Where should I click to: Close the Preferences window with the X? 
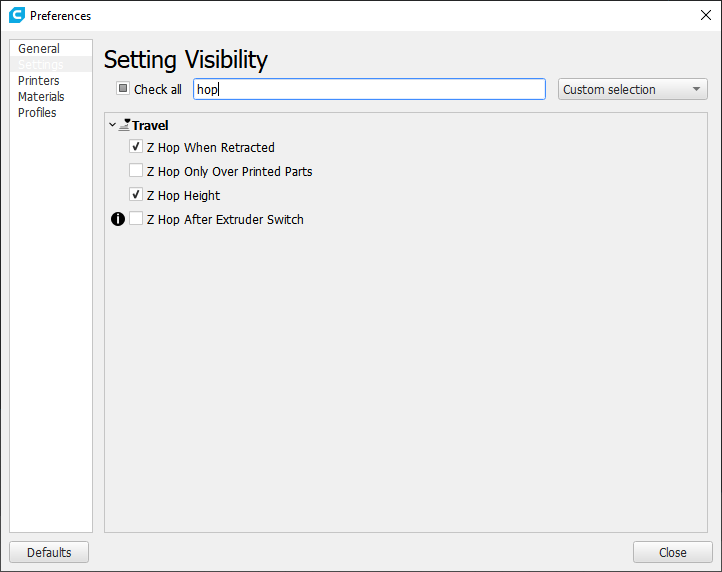[705, 15]
